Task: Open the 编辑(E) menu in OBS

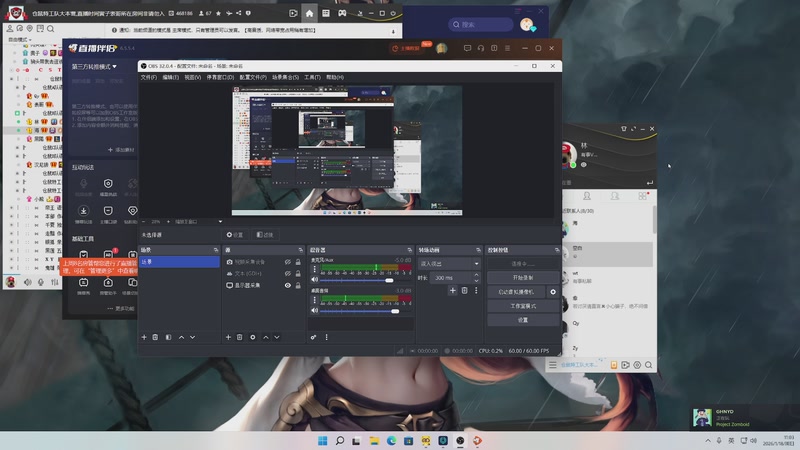Action: click(x=170, y=77)
